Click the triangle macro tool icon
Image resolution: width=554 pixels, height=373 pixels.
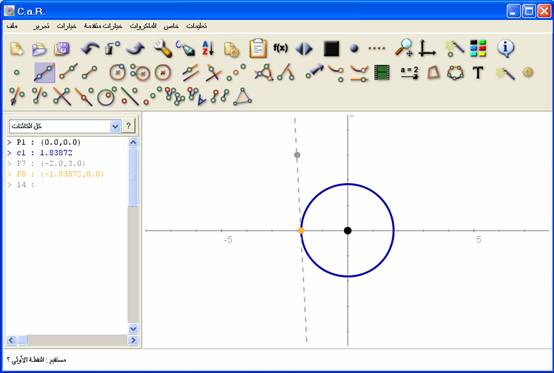pos(243,96)
